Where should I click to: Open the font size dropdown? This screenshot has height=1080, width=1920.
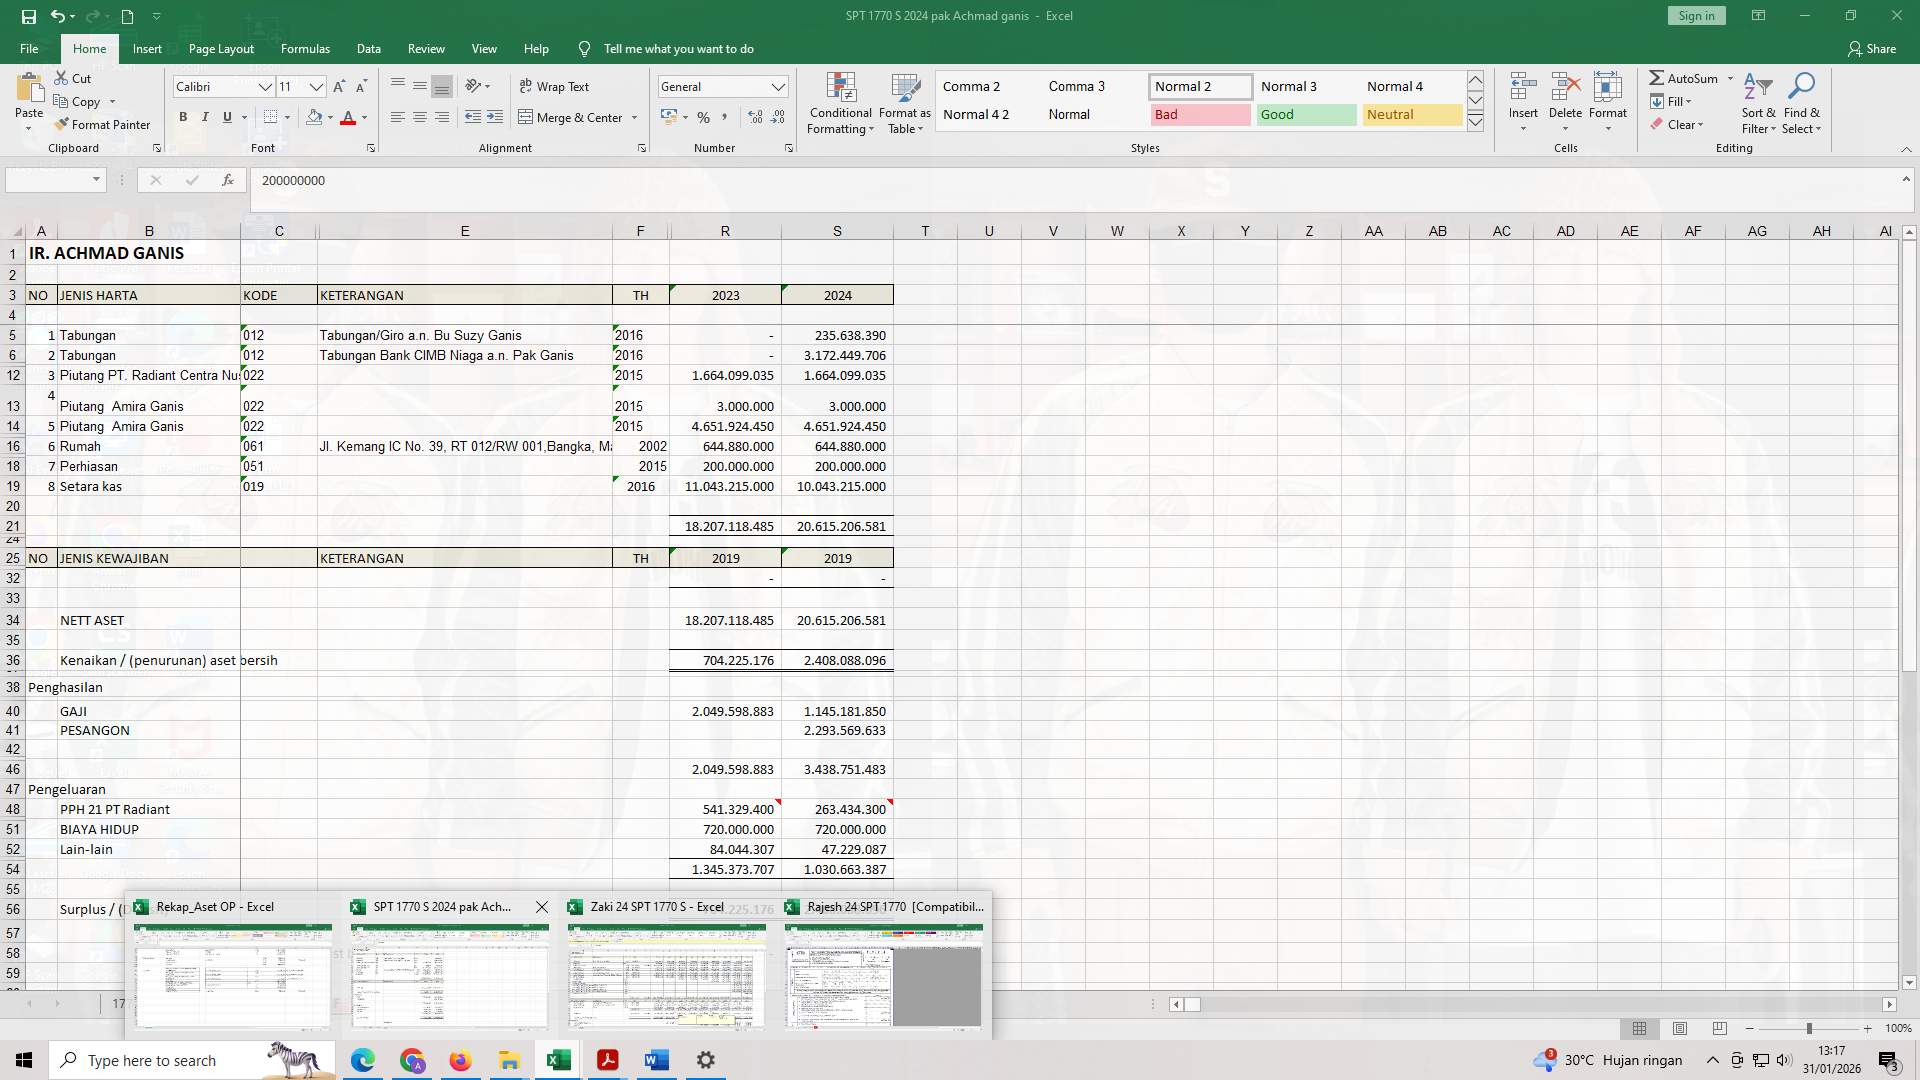click(316, 87)
